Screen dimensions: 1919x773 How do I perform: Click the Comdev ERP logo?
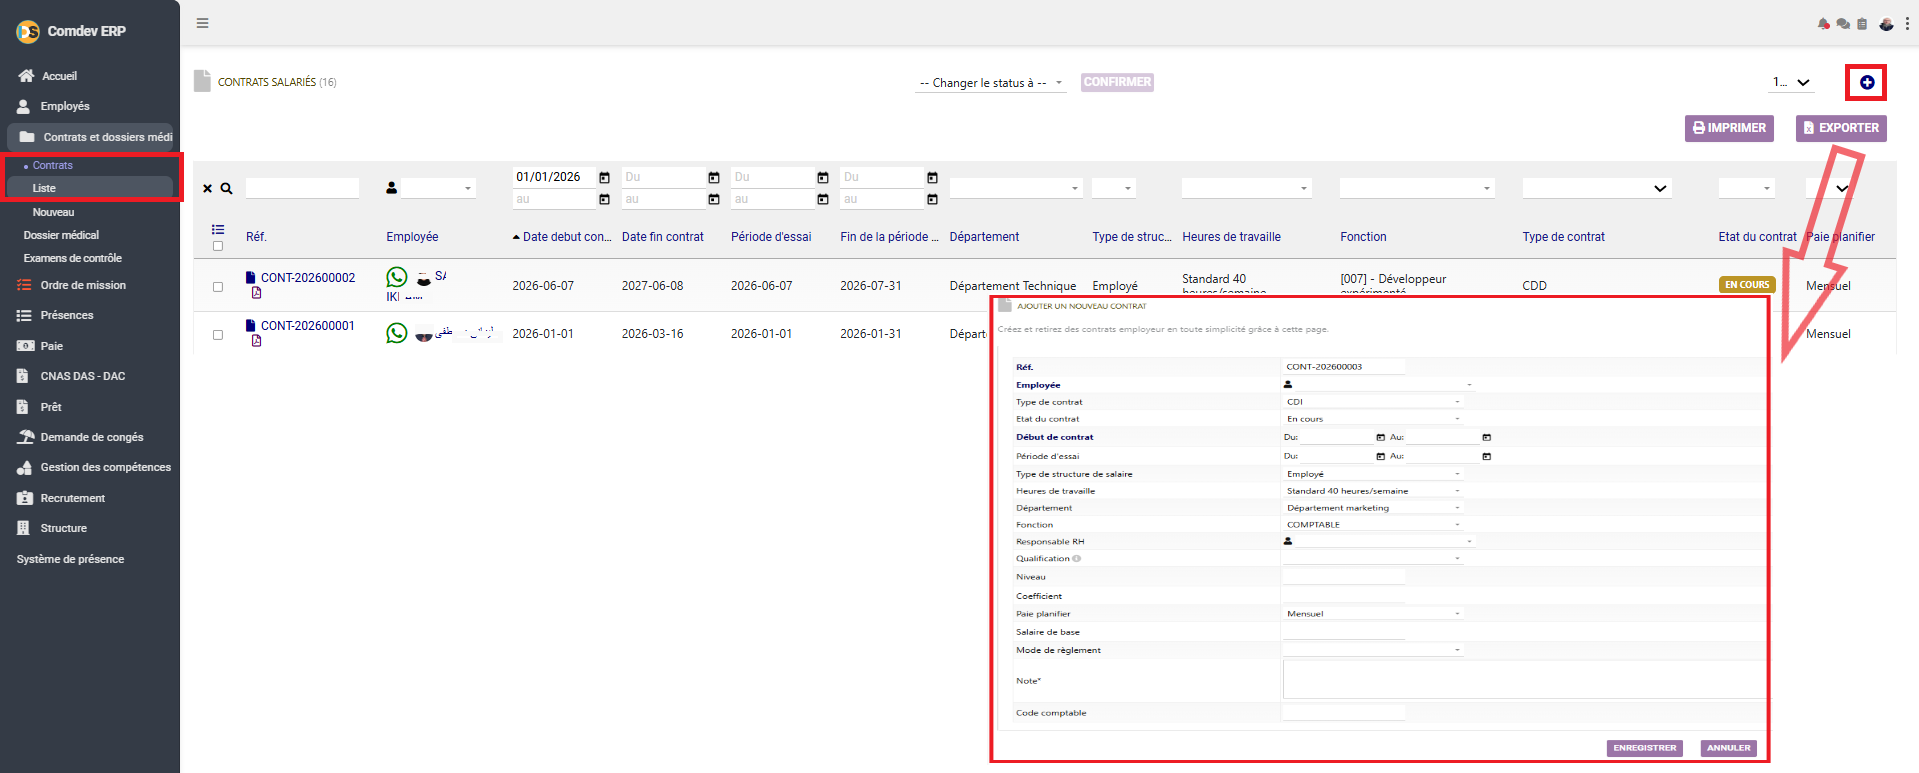[28, 32]
